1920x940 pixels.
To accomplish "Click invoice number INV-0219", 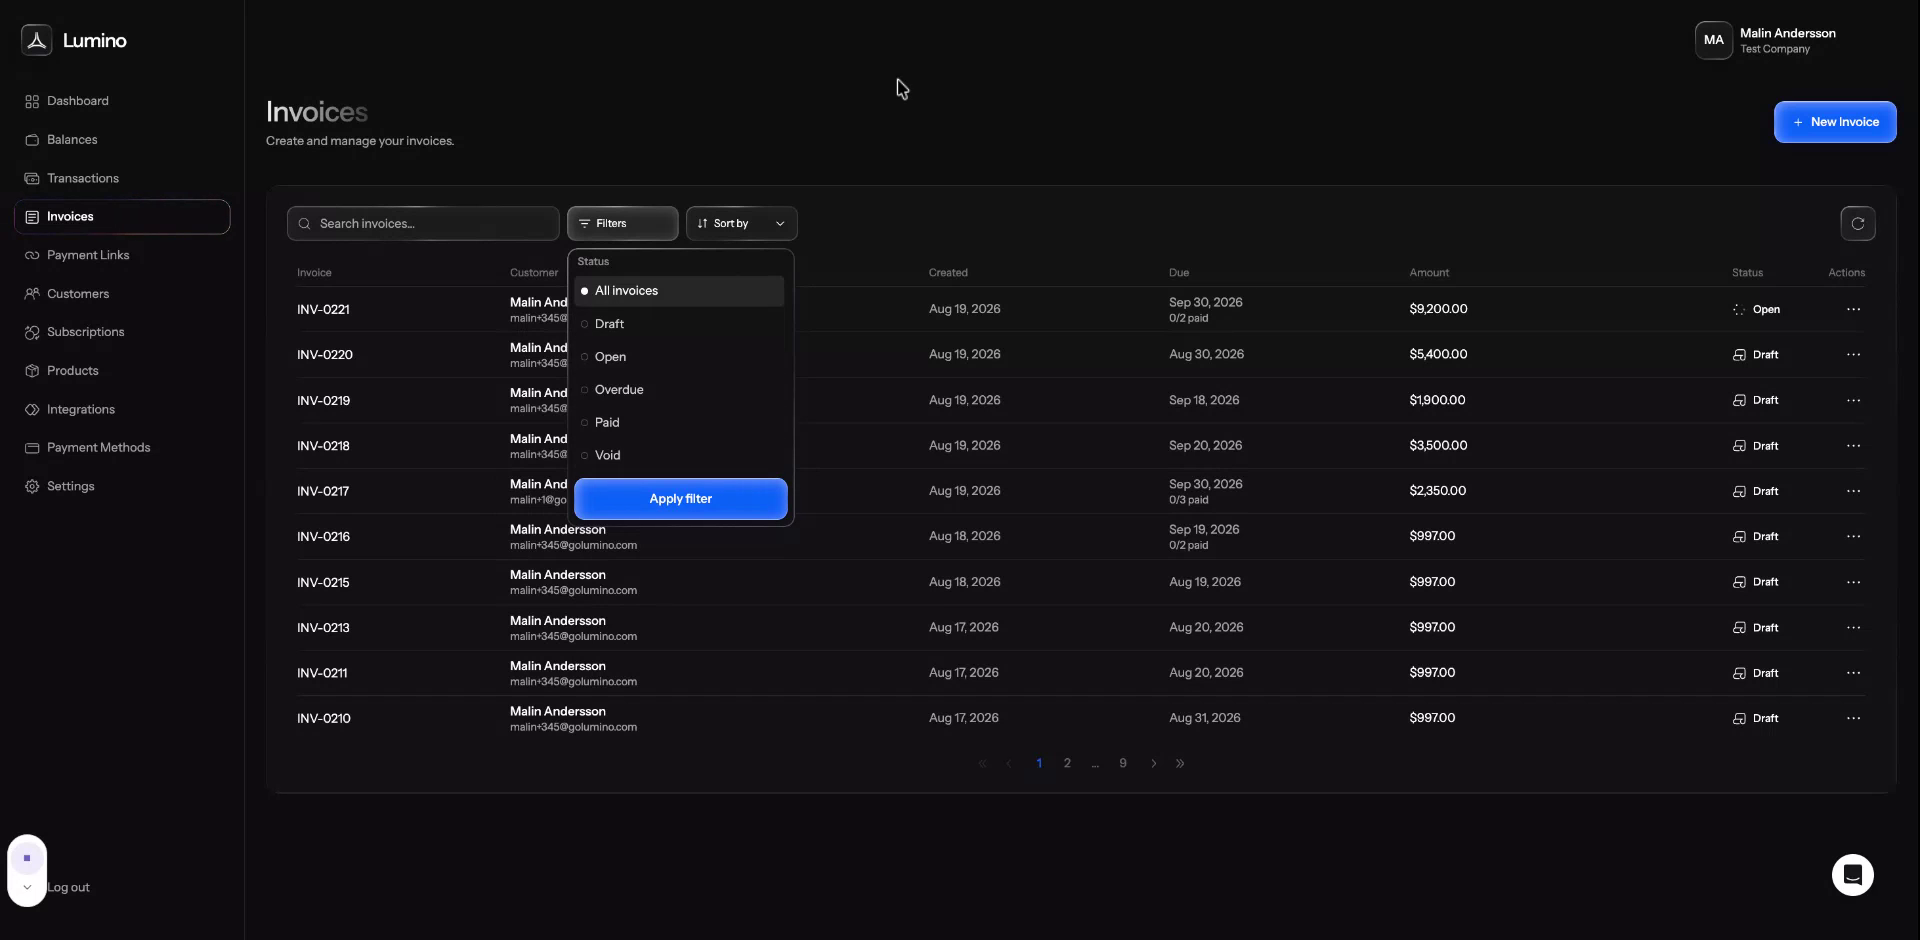I will [x=323, y=401].
